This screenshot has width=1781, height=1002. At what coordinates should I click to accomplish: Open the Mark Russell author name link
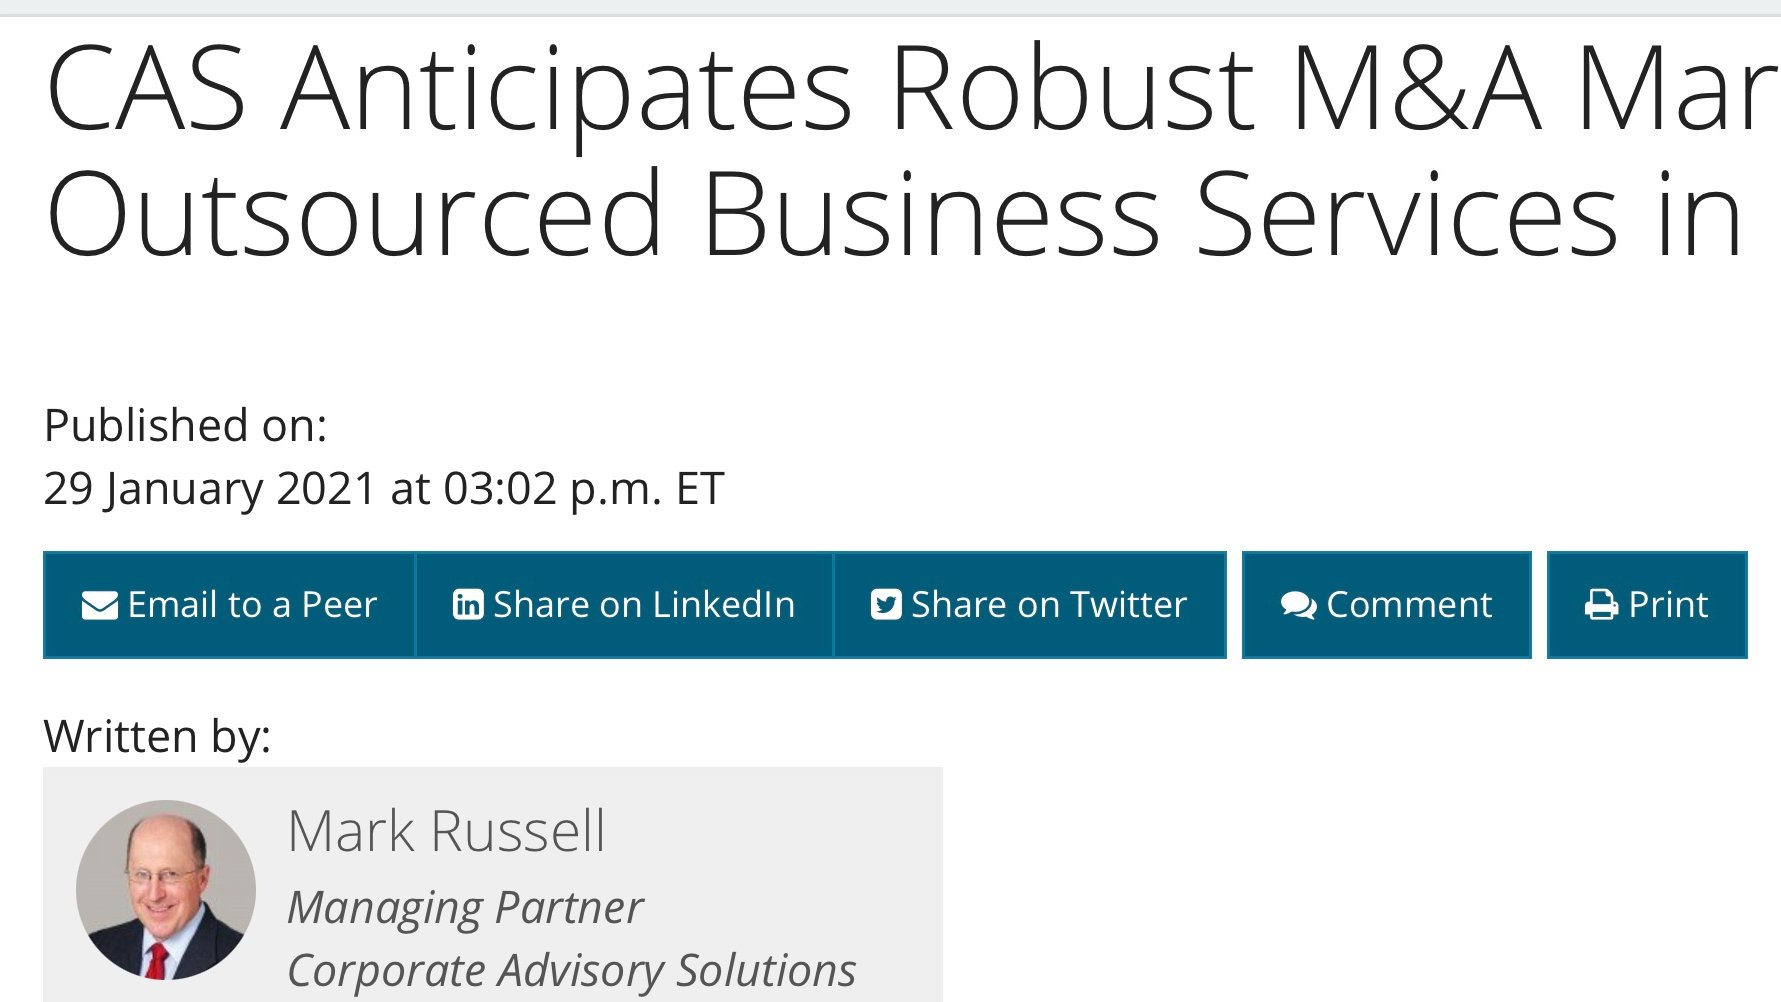(446, 831)
